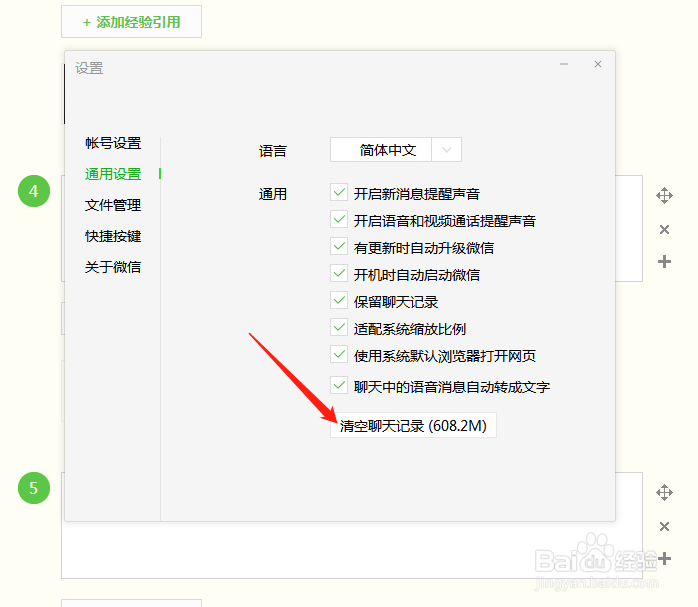Toggle 保留聊天记录 checkbox
This screenshot has width=698, height=607.
(x=339, y=300)
